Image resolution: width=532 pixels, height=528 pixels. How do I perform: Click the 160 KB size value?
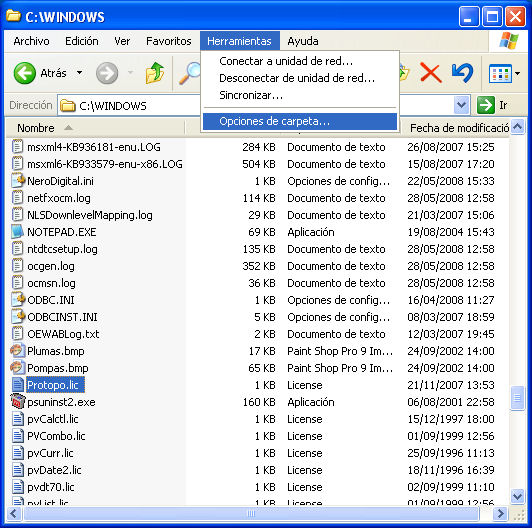click(x=259, y=402)
